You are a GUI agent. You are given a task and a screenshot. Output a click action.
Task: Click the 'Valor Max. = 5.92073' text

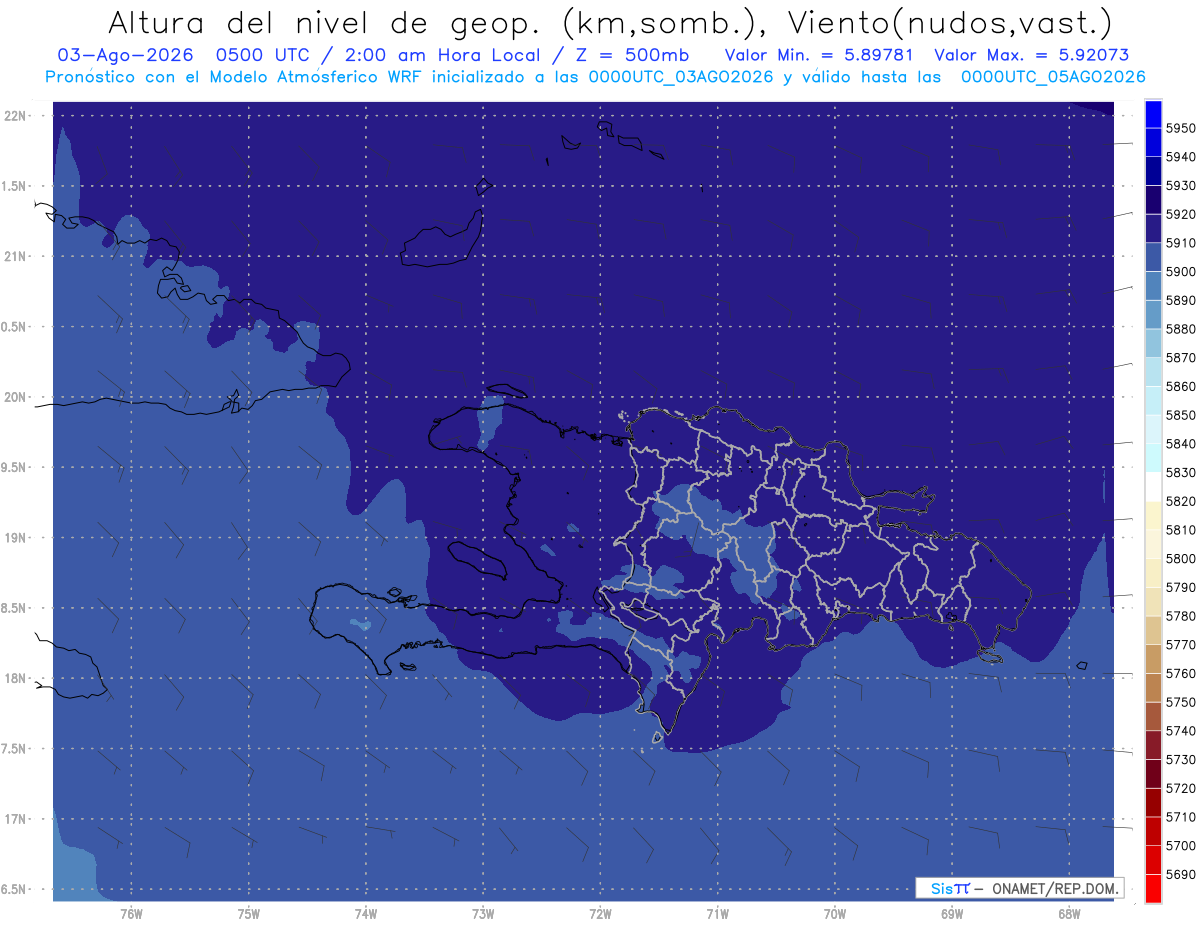click(1032, 55)
